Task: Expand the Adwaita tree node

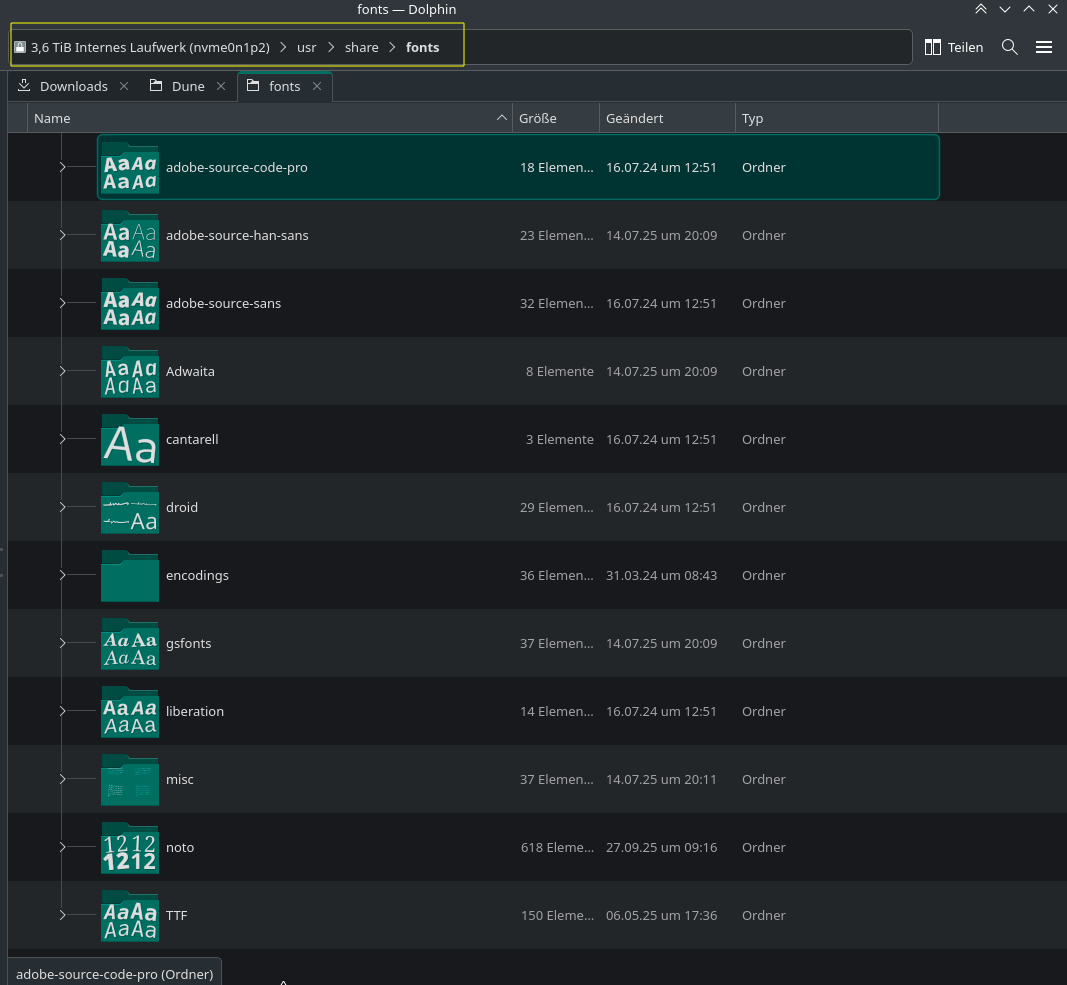Action: pos(63,371)
